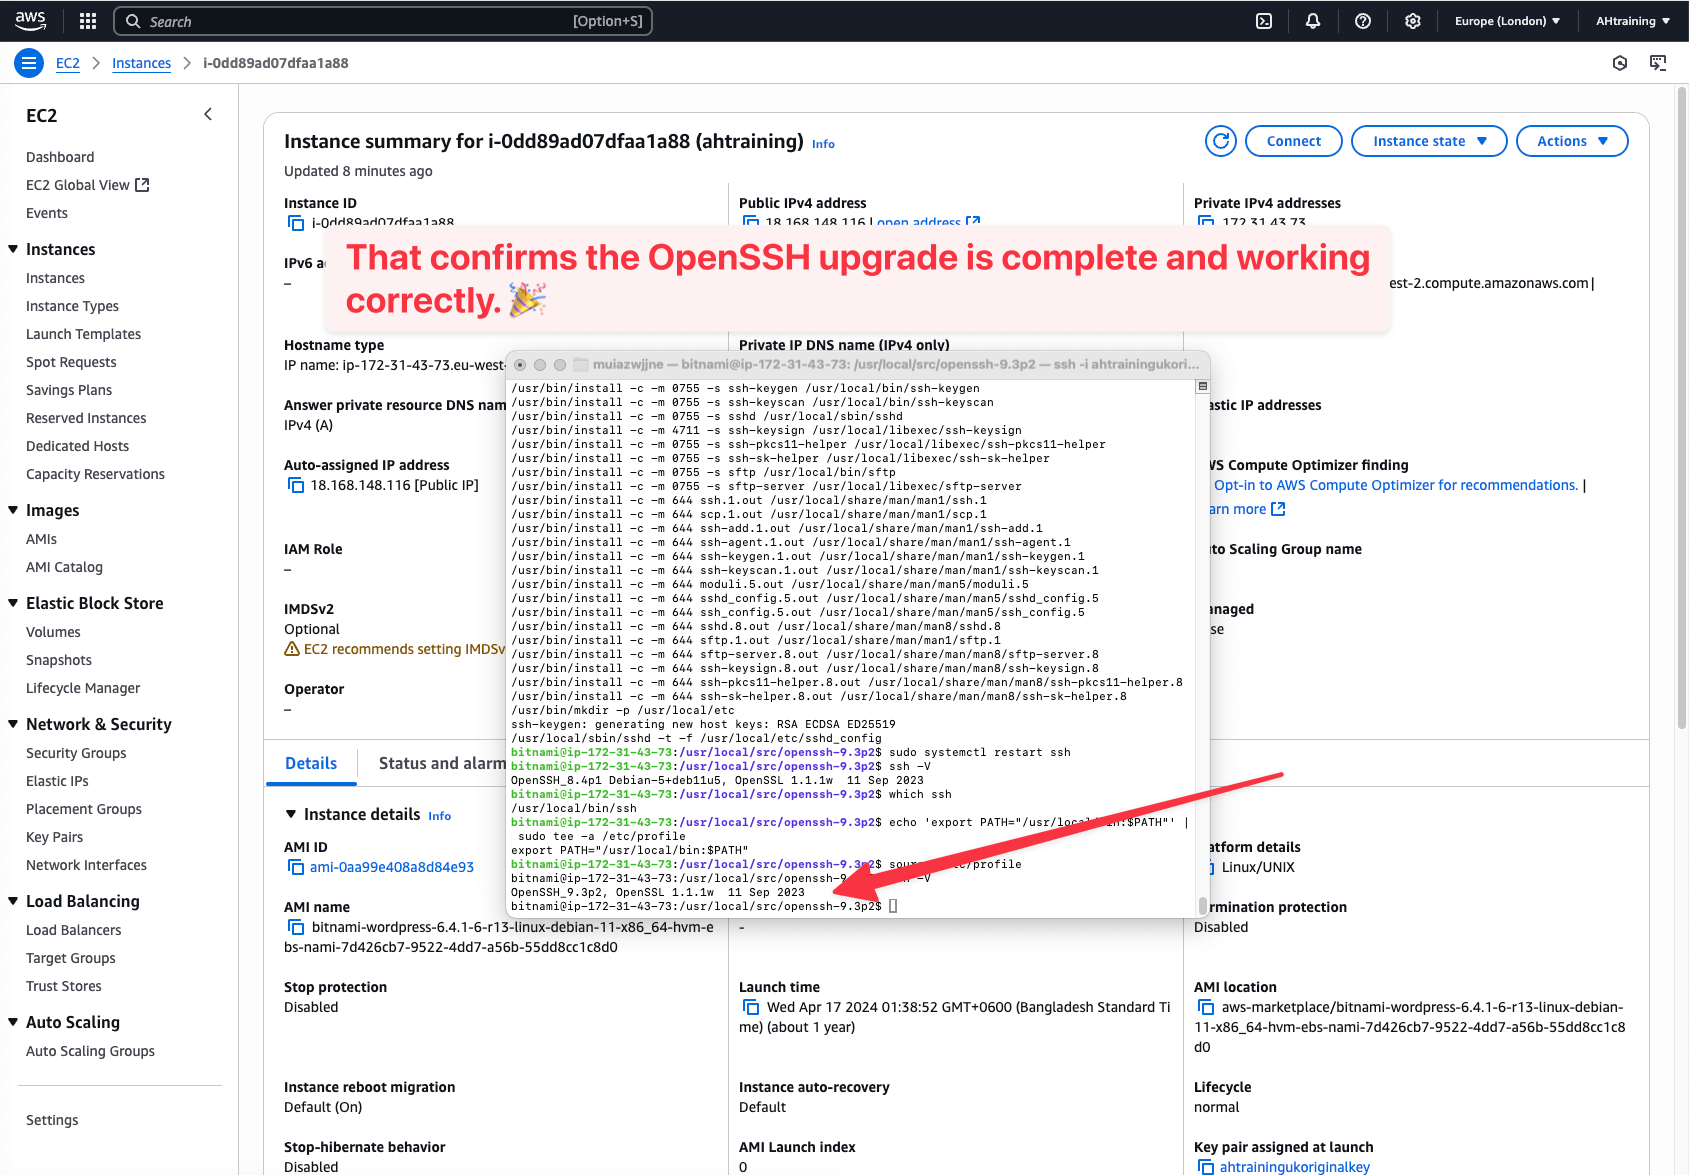The height and width of the screenshot is (1175, 1689).
Task: Follow the EC2 breadcrumb link
Action: tap(68, 63)
